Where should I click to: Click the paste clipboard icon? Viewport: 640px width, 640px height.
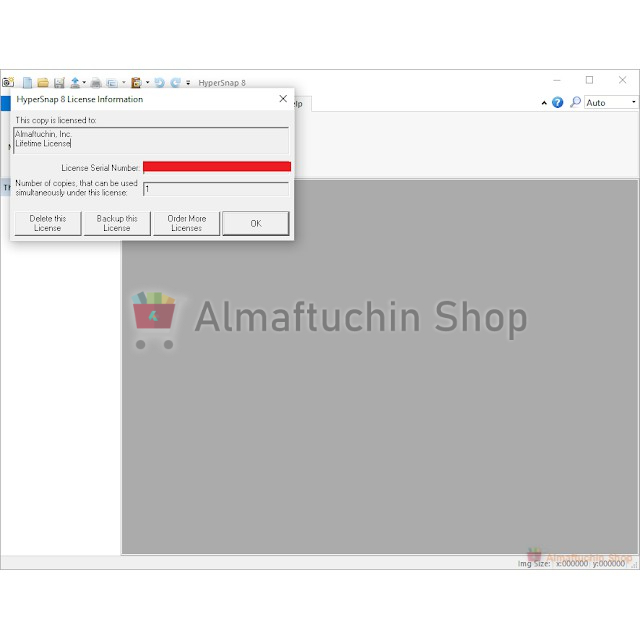tap(136, 83)
